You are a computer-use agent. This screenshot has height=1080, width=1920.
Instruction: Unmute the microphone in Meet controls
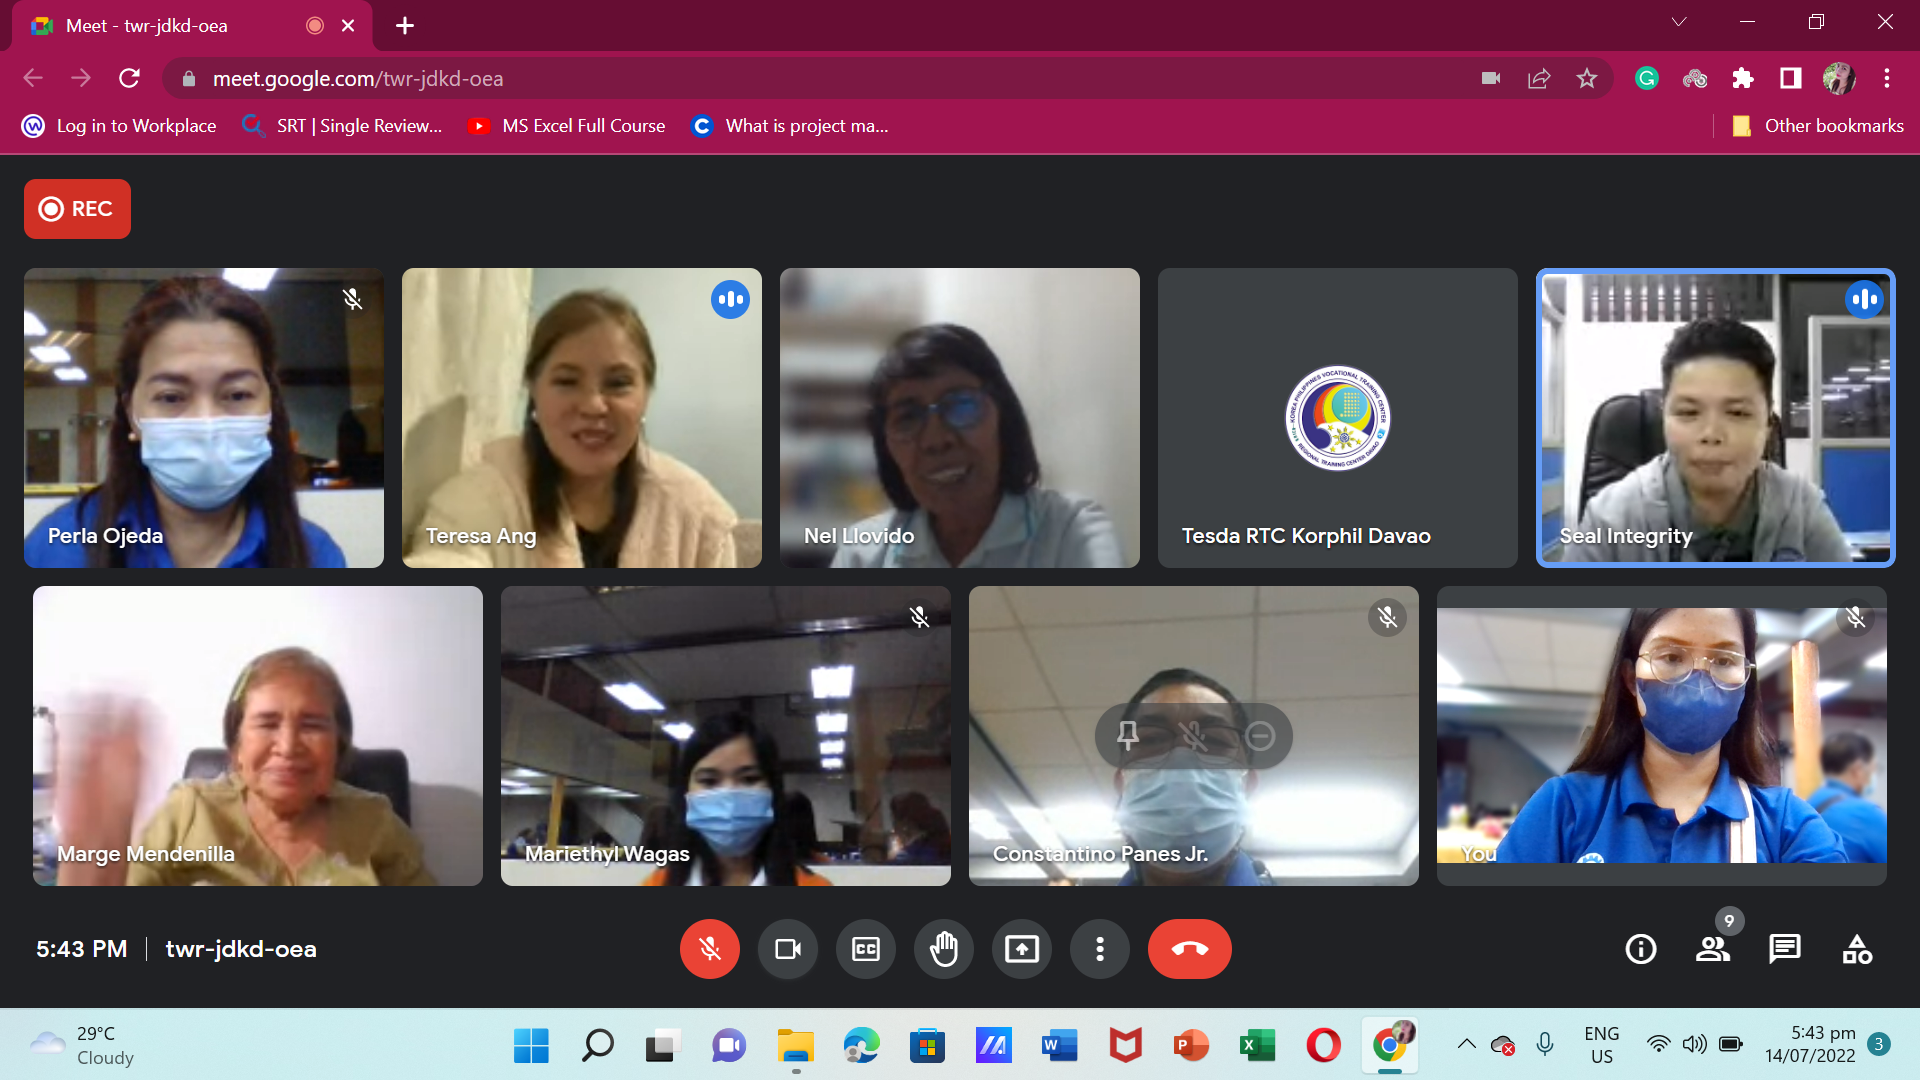point(709,949)
